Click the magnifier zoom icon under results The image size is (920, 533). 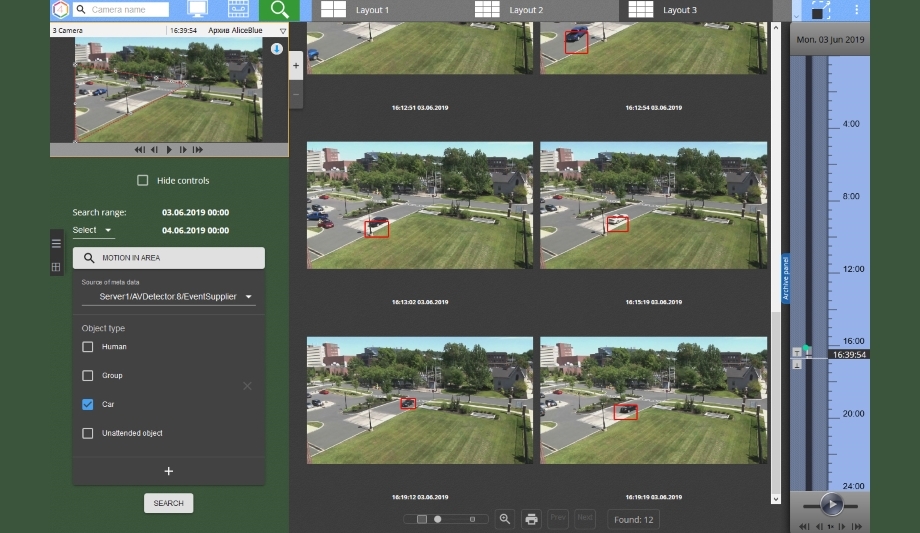[x=505, y=519]
